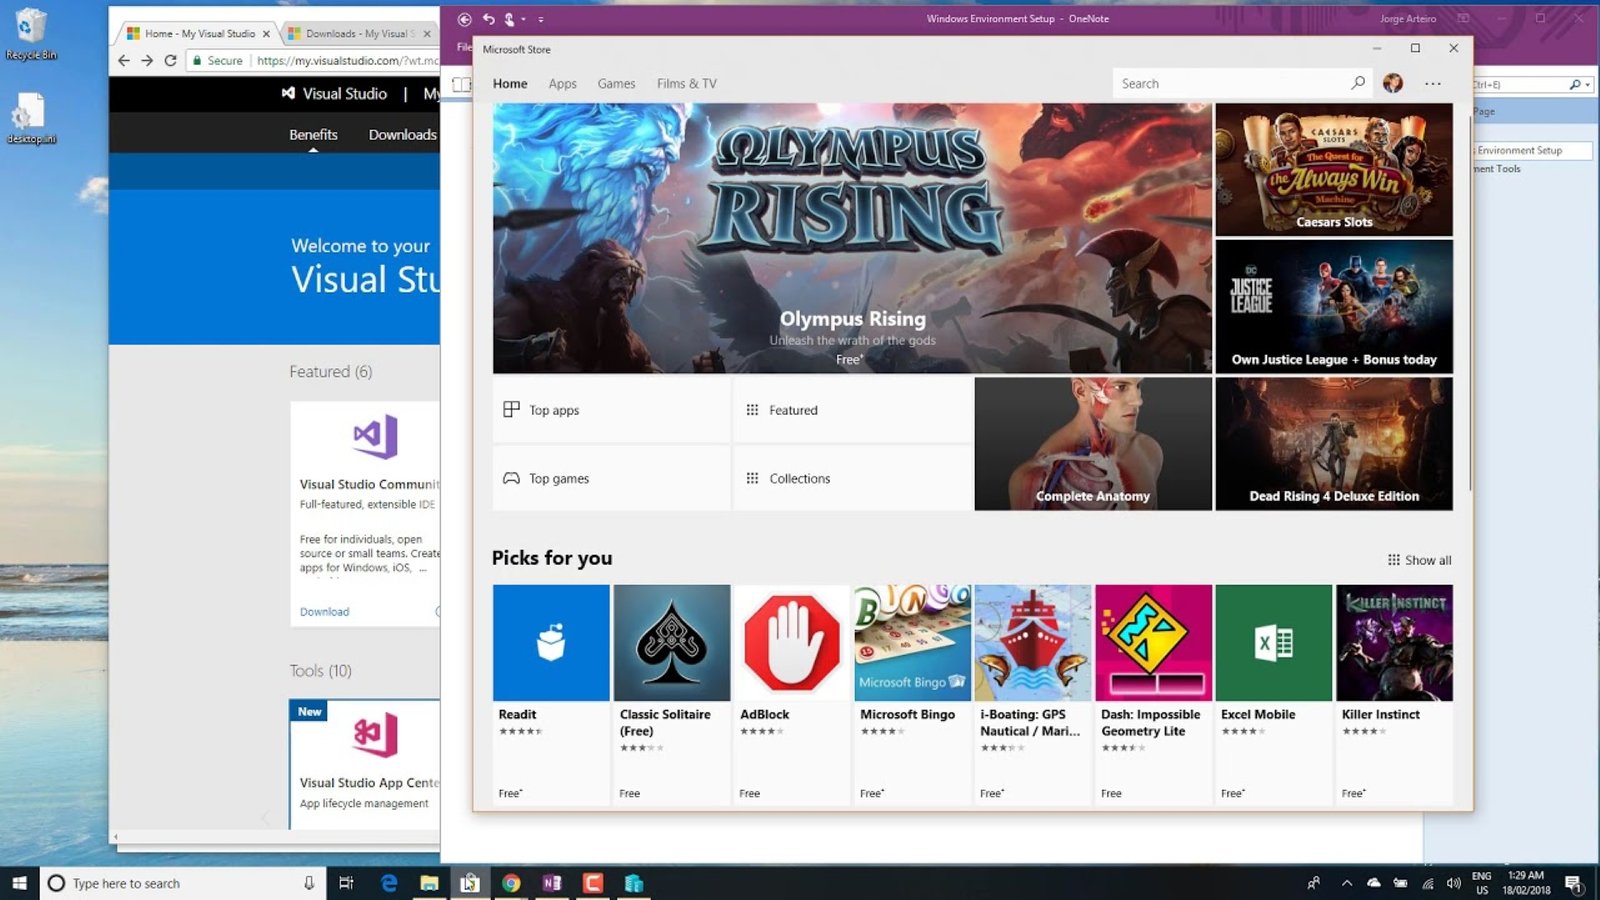This screenshot has width=1600, height=900.
Task: Open the Collections section of the Store
Action: click(799, 478)
